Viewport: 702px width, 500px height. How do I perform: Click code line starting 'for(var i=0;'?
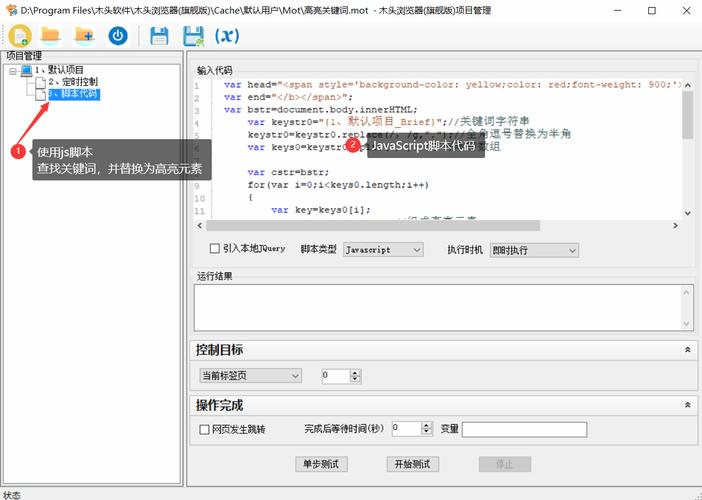[338, 185]
